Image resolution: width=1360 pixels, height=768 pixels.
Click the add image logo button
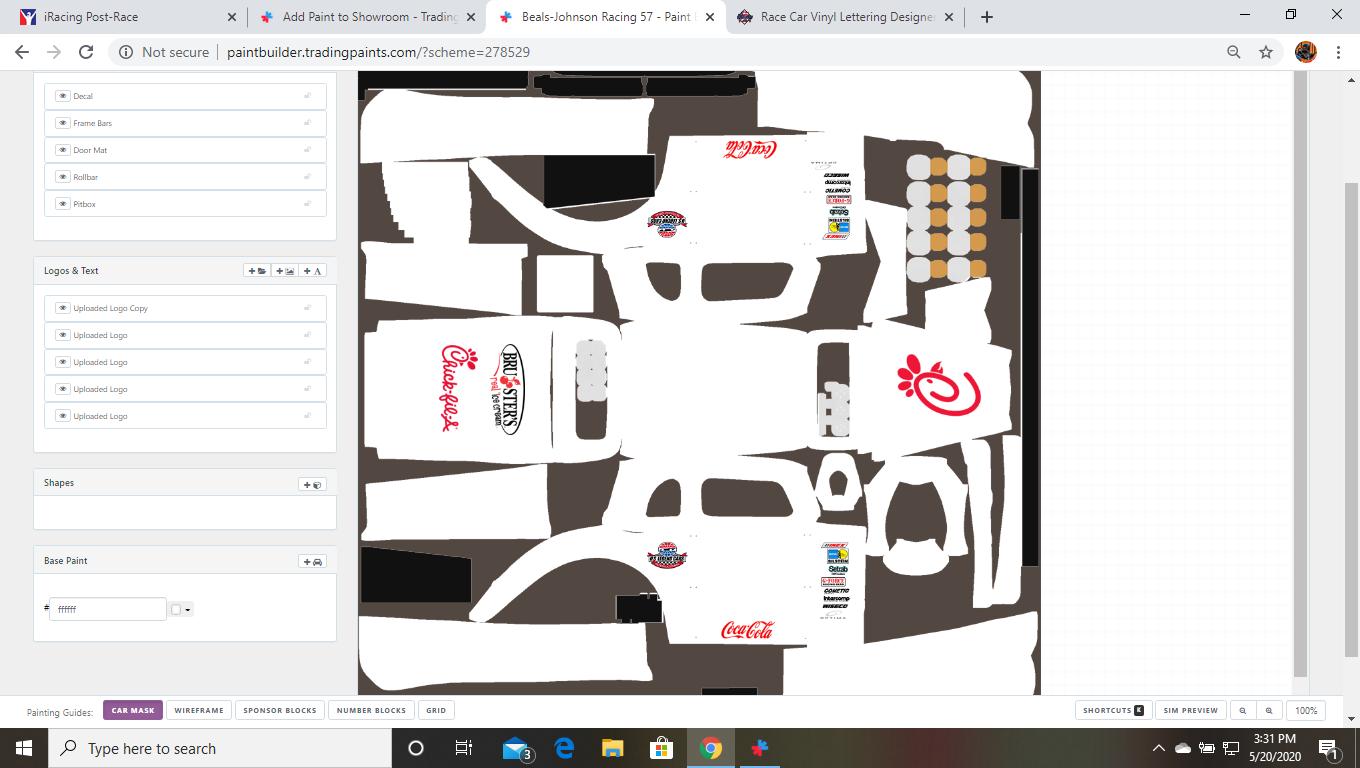click(285, 271)
